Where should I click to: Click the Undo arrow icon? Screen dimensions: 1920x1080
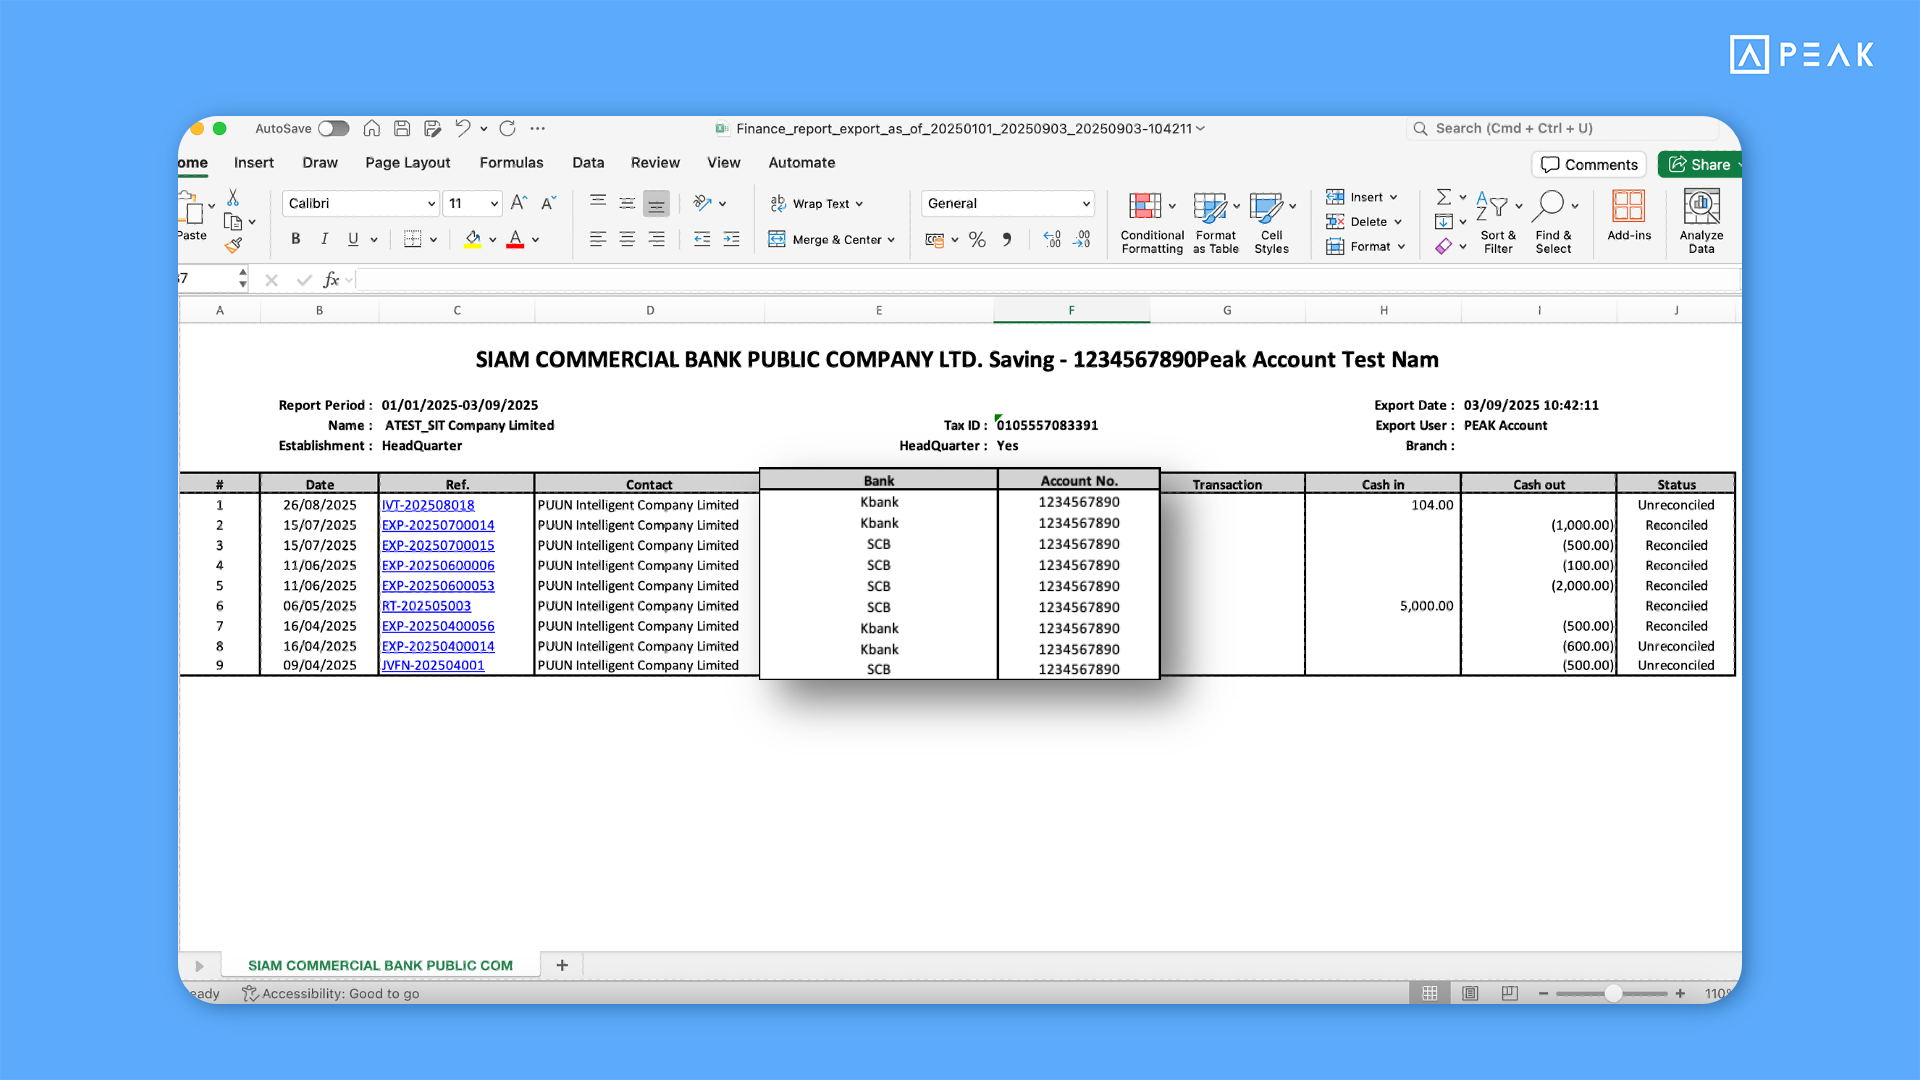[x=462, y=128]
